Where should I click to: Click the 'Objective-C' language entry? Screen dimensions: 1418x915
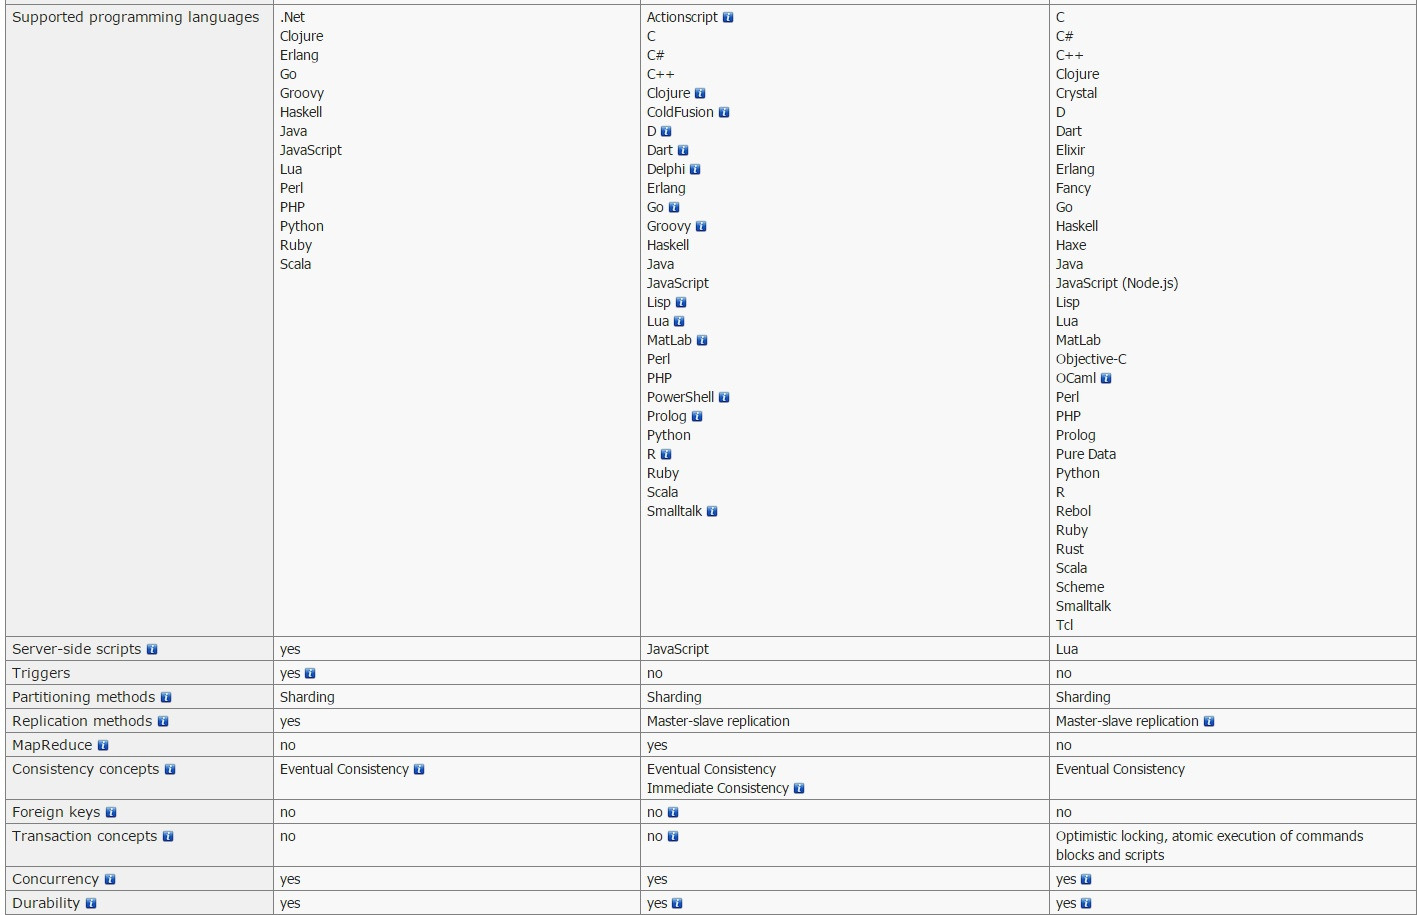pyautogui.click(x=1091, y=359)
